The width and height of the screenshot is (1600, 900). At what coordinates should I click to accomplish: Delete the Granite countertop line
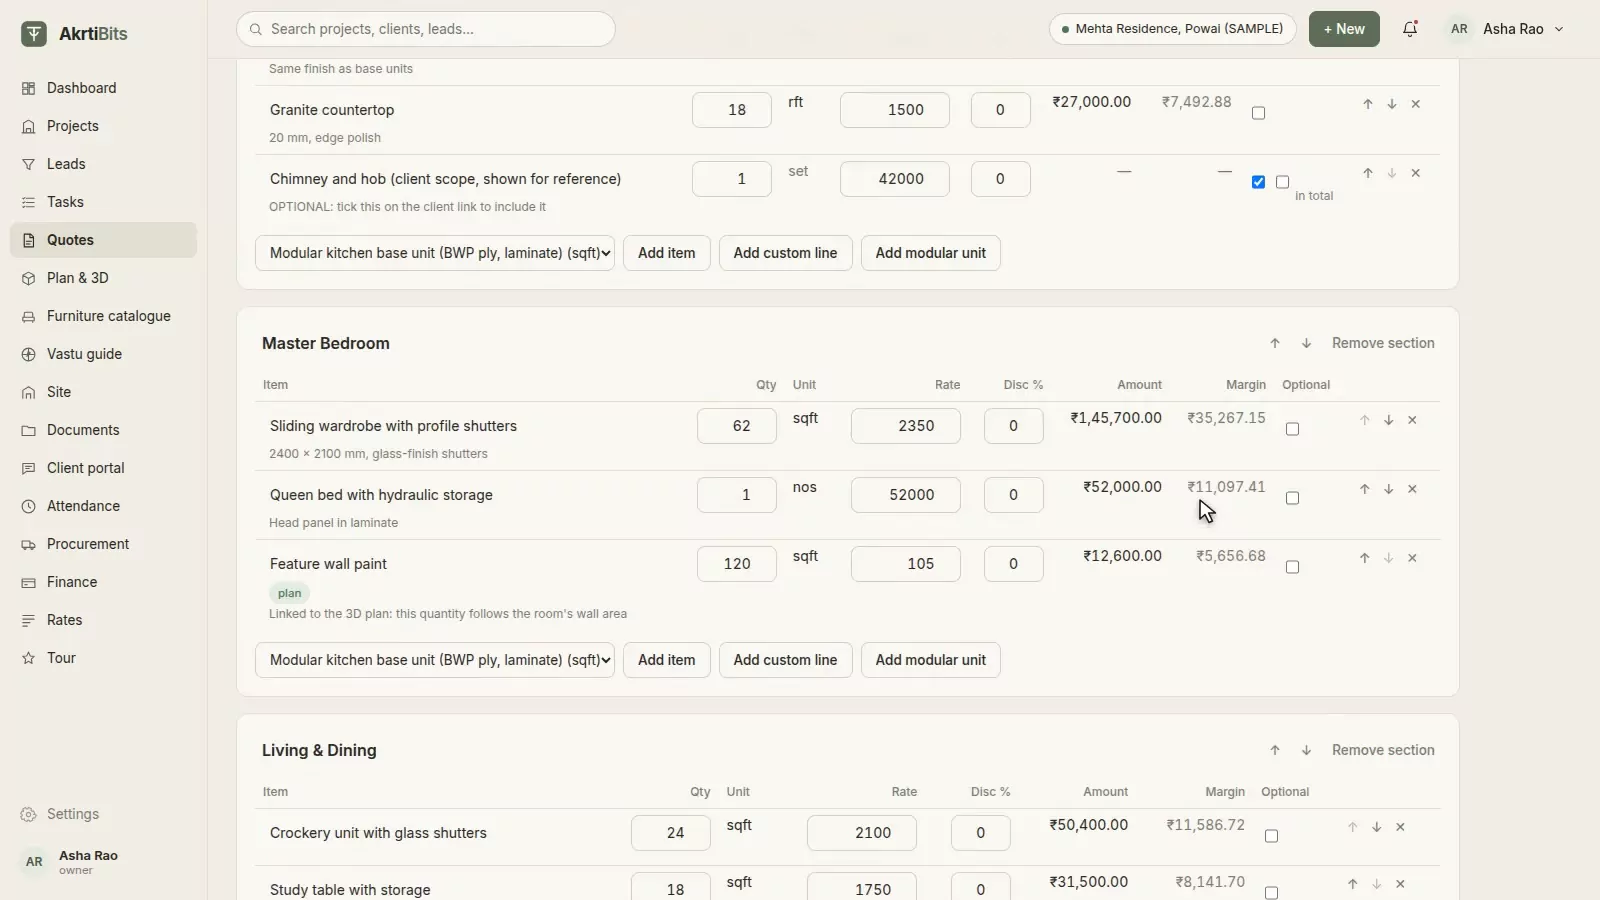(x=1416, y=104)
